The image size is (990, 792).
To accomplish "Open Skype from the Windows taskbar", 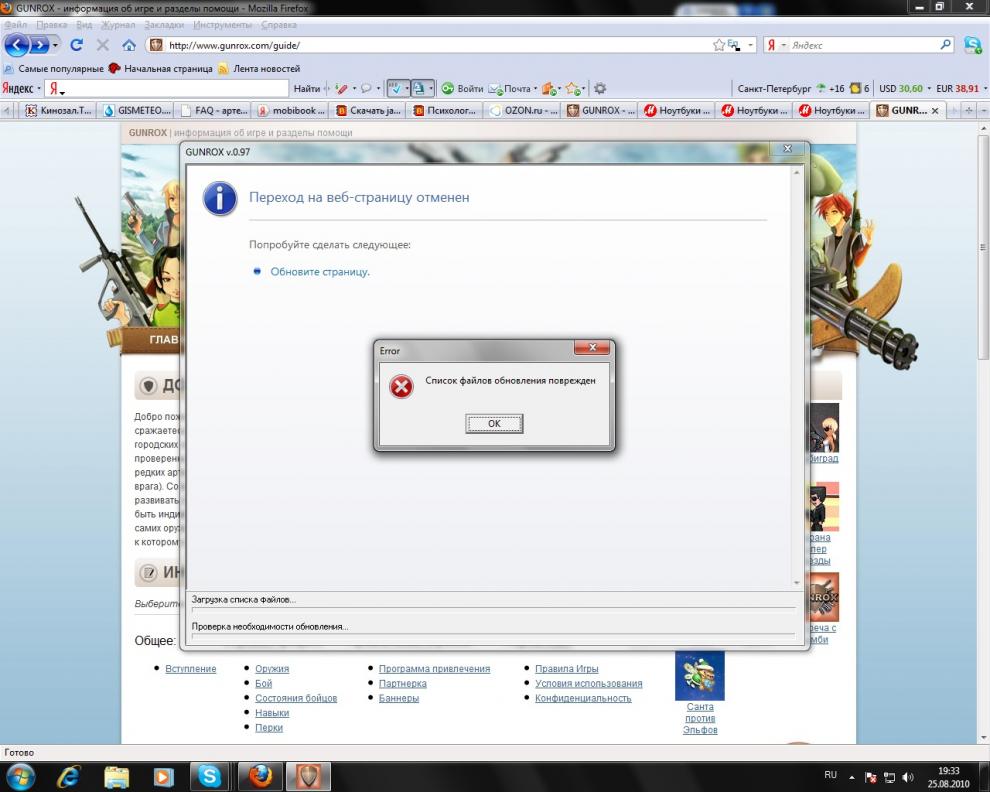I will [x=210, y=776].
